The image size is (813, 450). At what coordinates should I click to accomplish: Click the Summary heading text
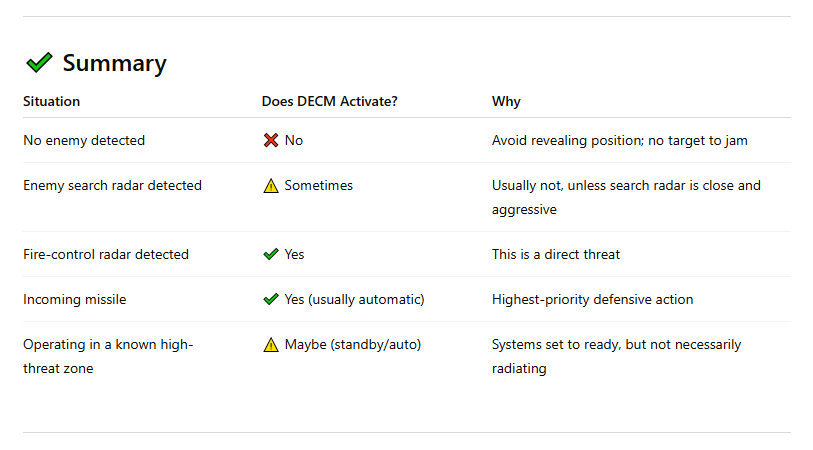click(x=114, y=64)
